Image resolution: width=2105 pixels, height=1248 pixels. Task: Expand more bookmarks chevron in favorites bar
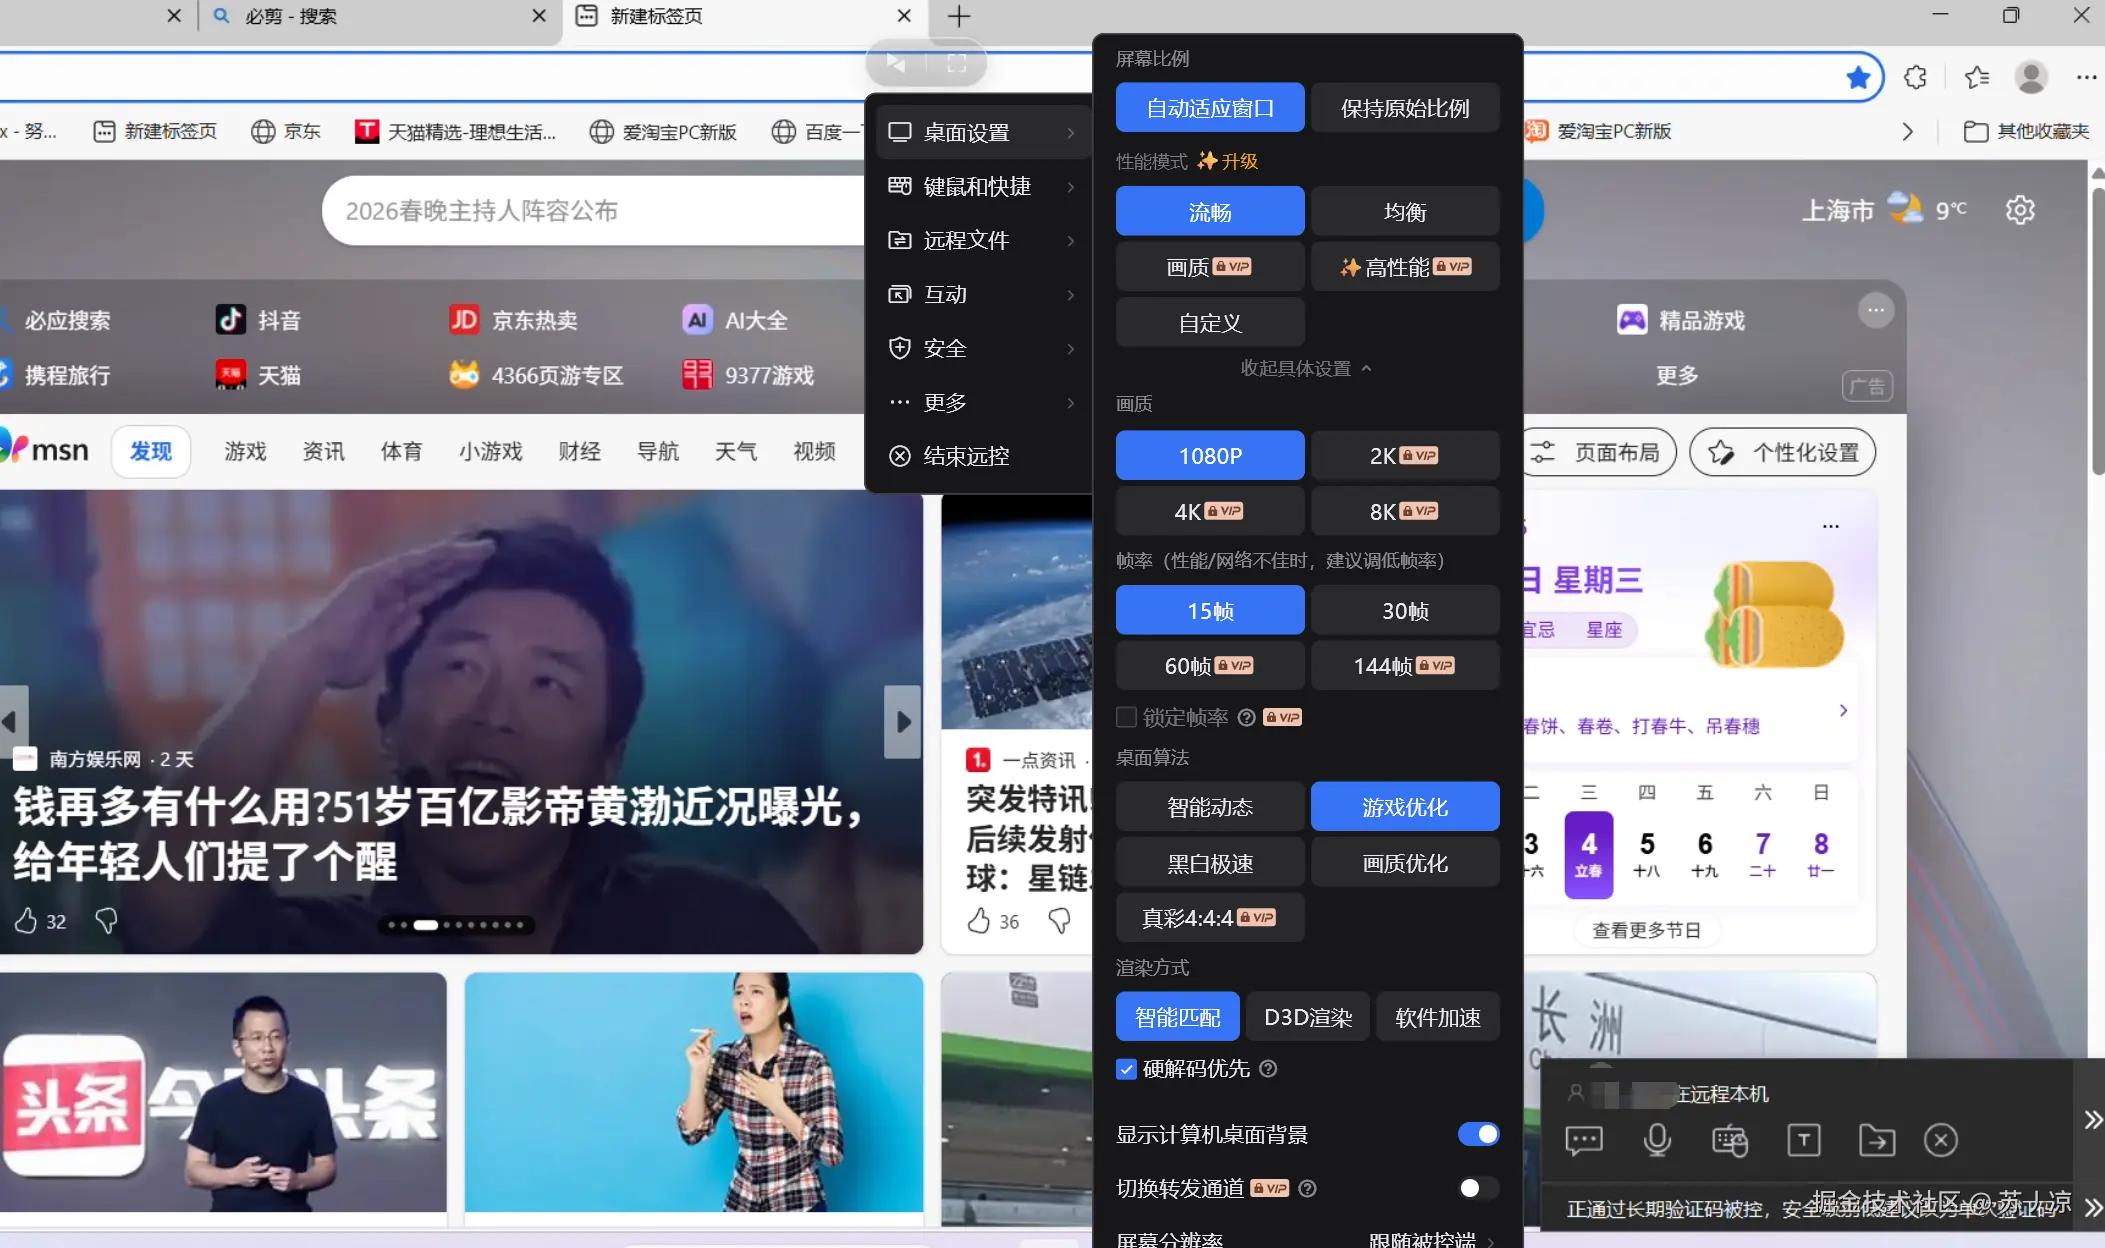(1908, 131)
